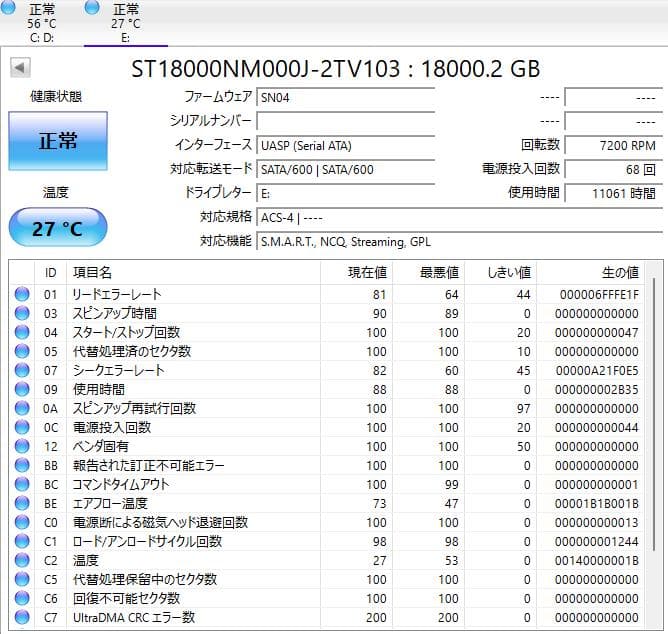The width and height of the screenshot is (668, 634).
Task: Click status icon of ロード/アンロードサイクル回数 row
Action: pyautogui.click(x=22, y=541)
